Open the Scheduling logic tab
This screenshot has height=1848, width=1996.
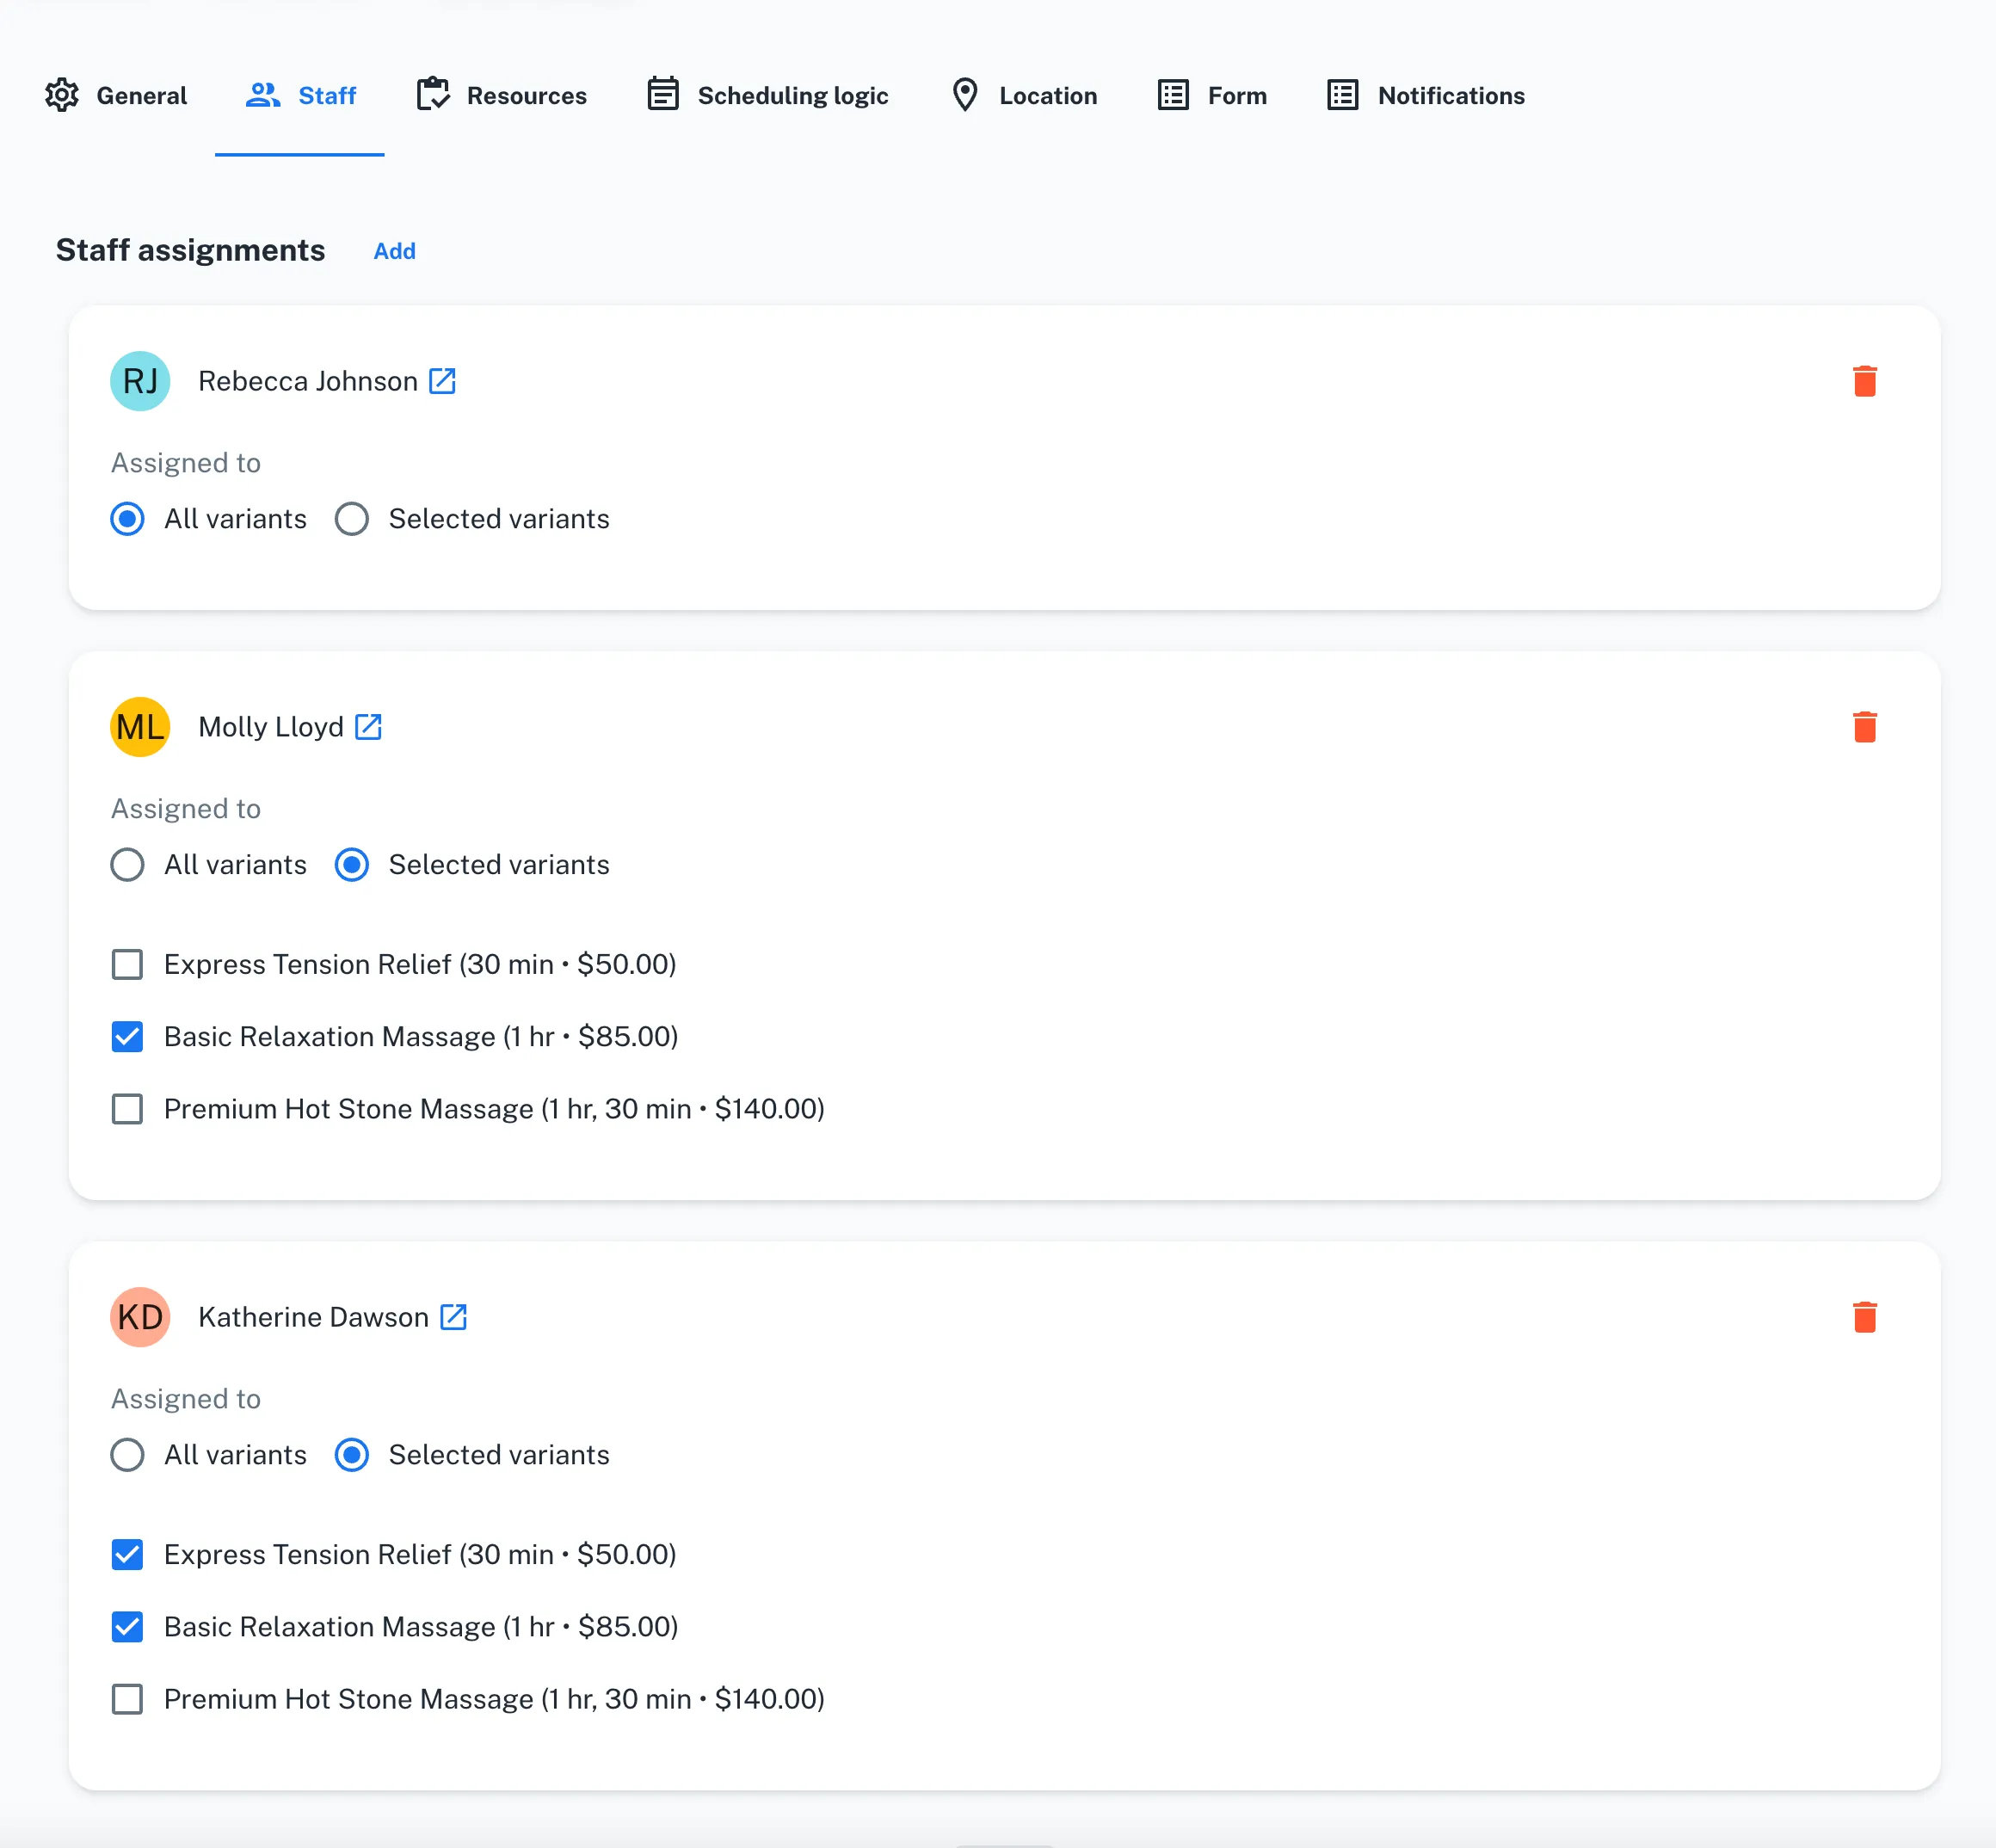[768, 96]
